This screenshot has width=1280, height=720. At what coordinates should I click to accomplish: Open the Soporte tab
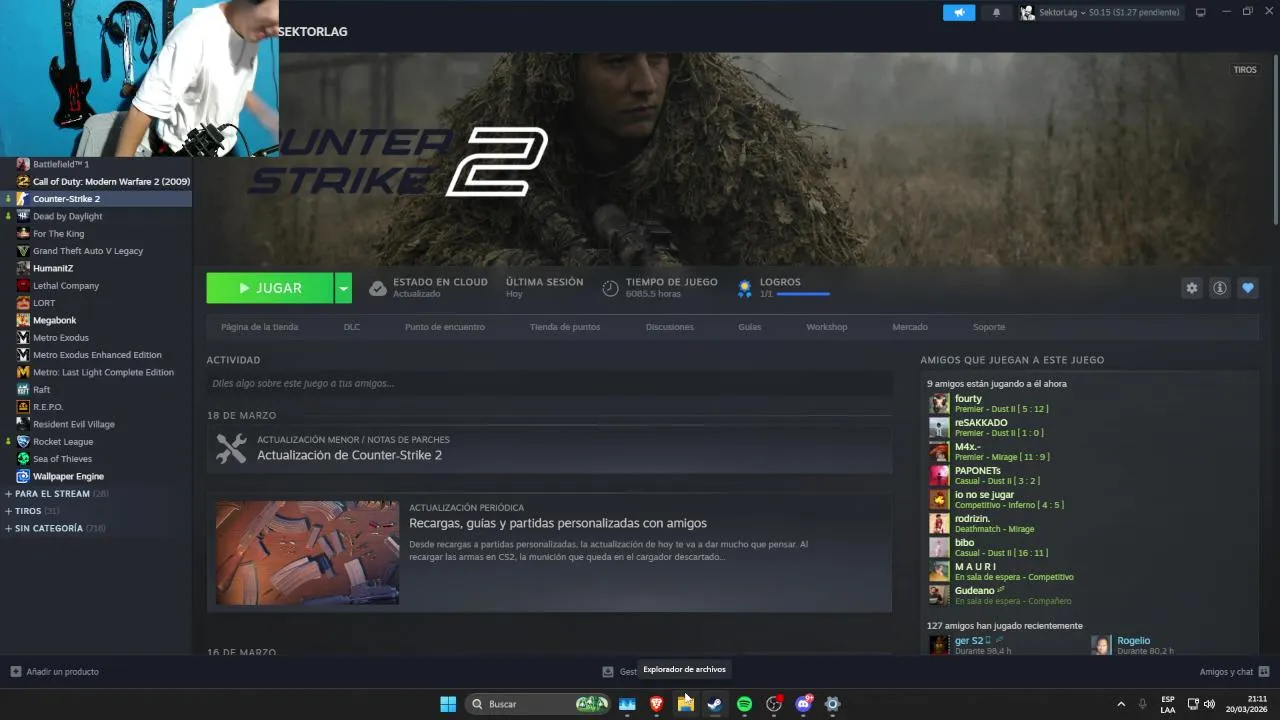(989, 327)
